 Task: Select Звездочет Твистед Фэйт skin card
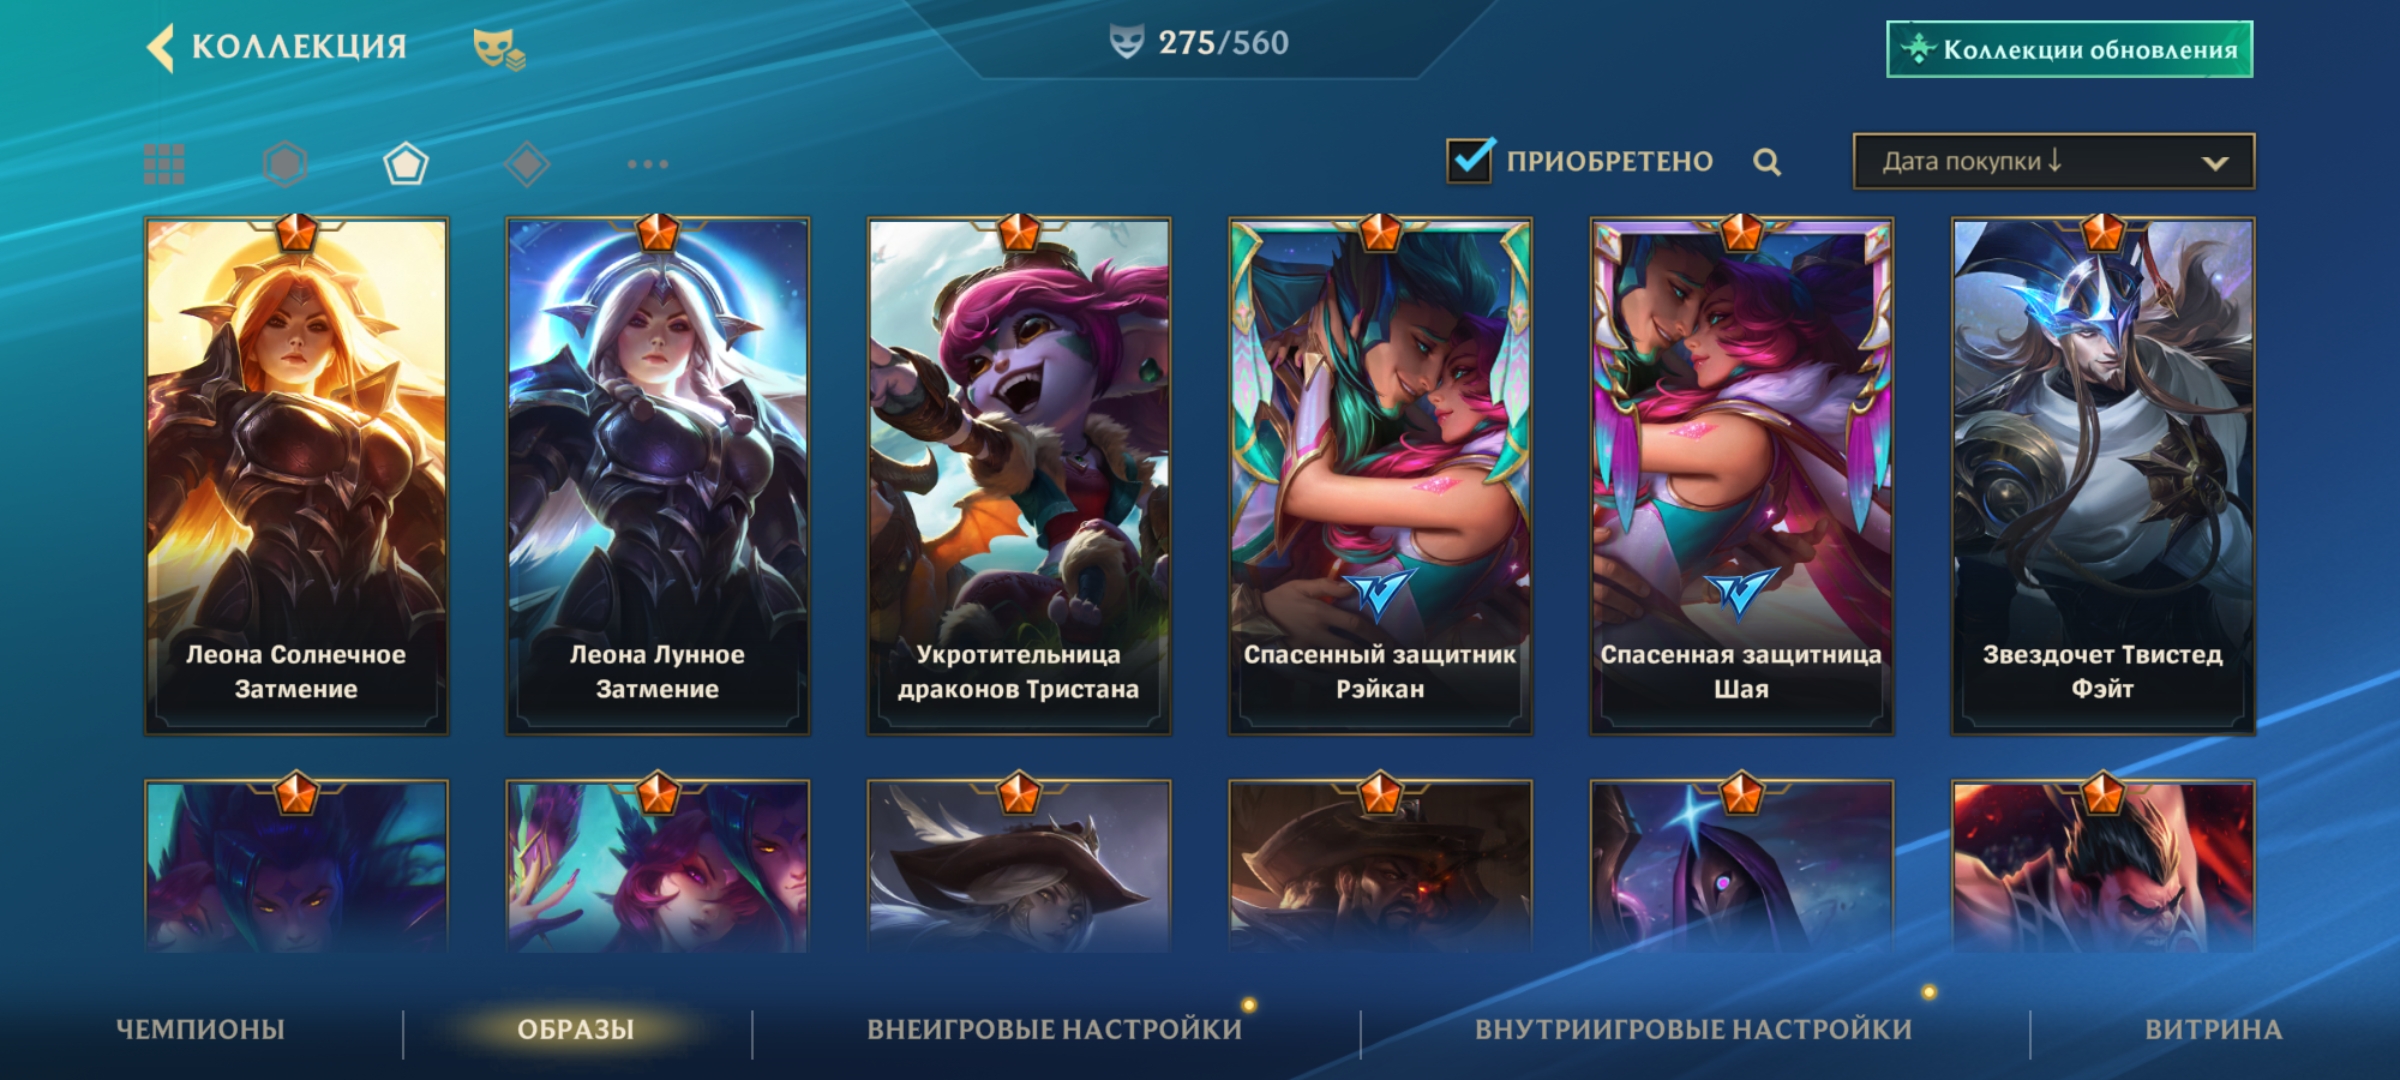2103,476
